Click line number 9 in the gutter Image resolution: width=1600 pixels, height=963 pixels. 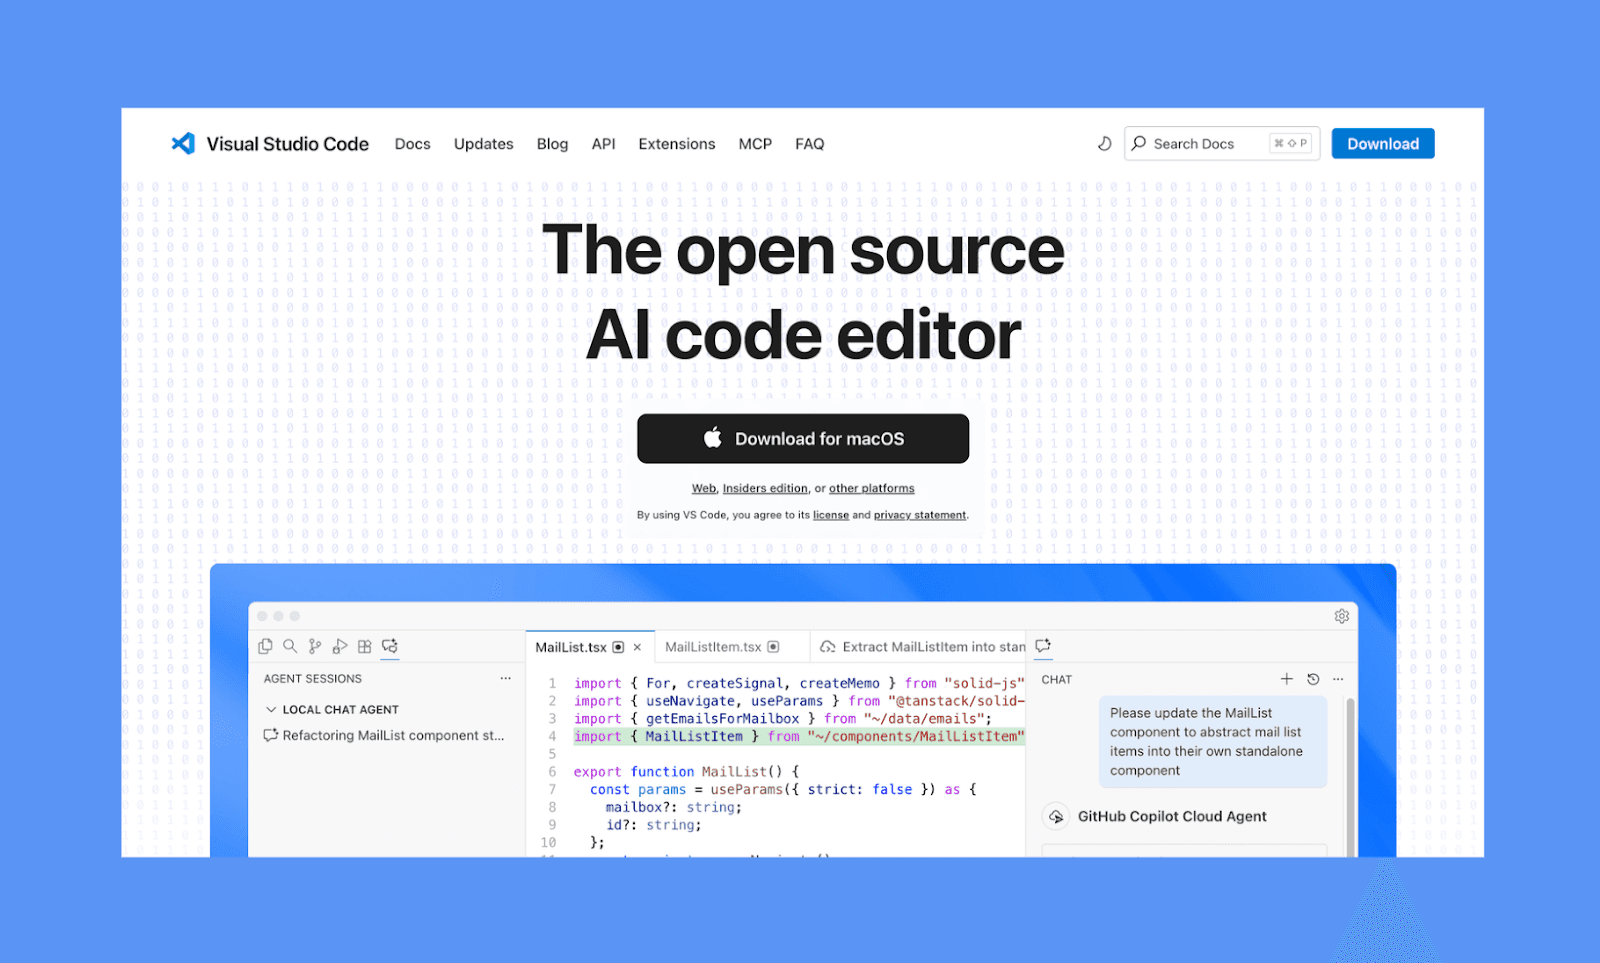point(552,825)
